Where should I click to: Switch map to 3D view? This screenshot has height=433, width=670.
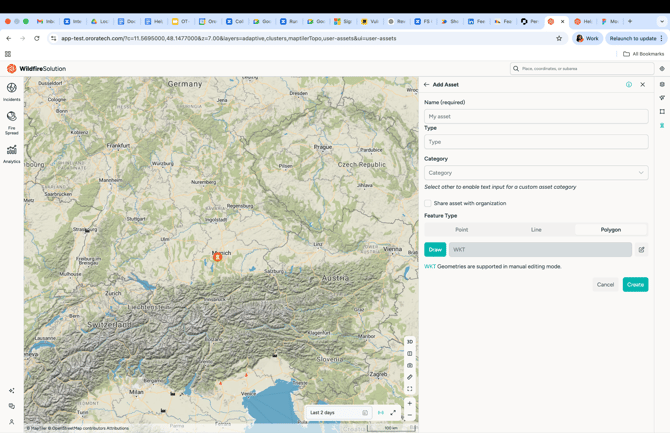(x=410, y=342)
